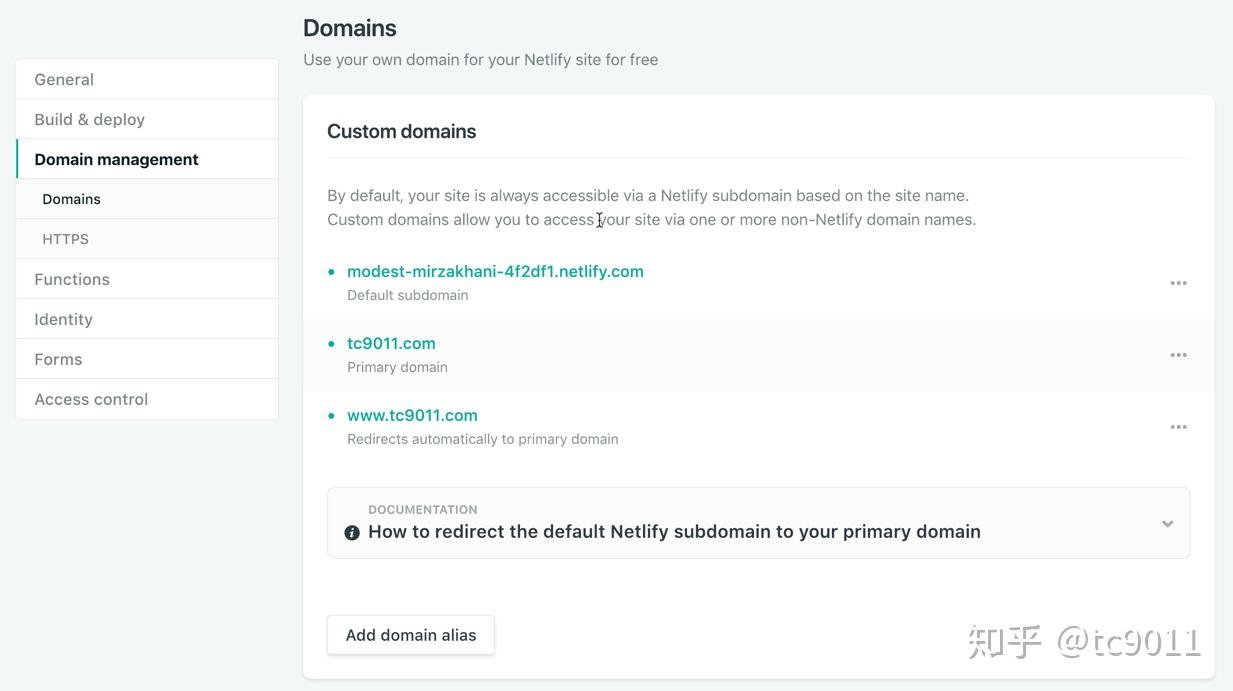
Task: Open ellipsis menu for www.tc9011.com row
Action: pos(1178,427)
